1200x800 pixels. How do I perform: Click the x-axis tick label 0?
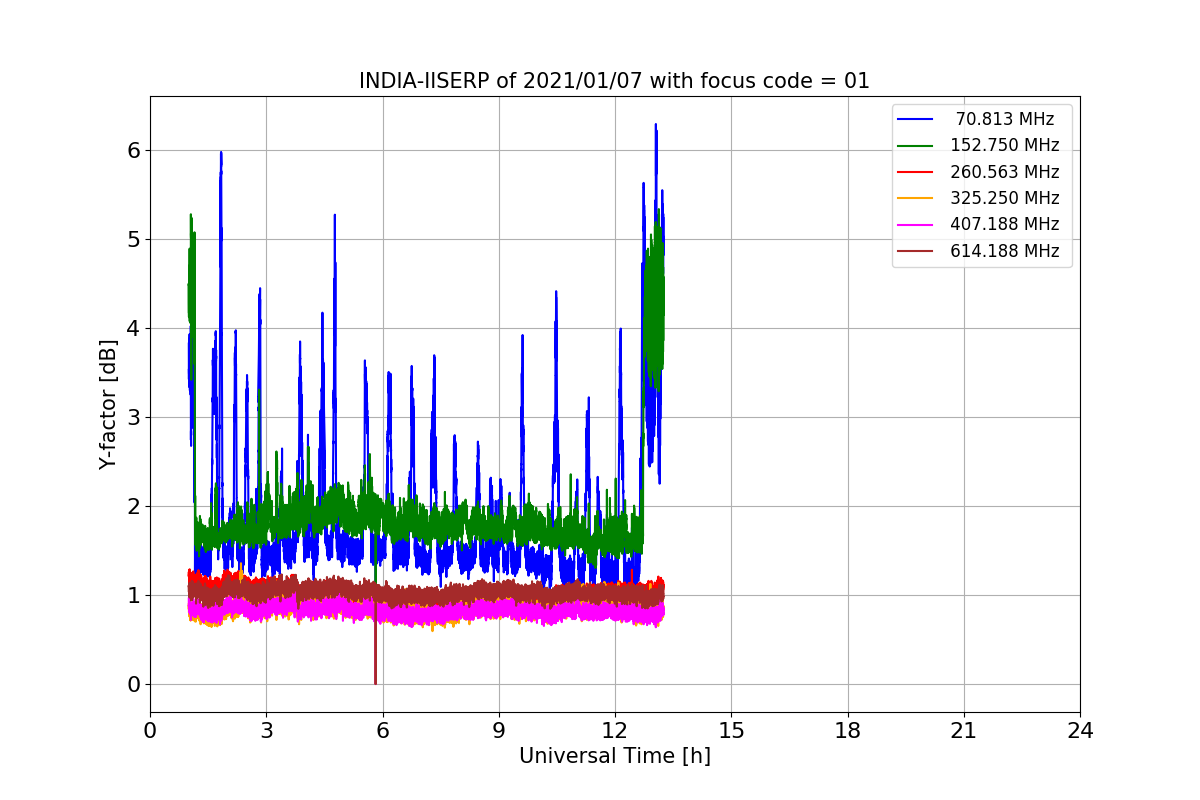[x=150, y=731]
